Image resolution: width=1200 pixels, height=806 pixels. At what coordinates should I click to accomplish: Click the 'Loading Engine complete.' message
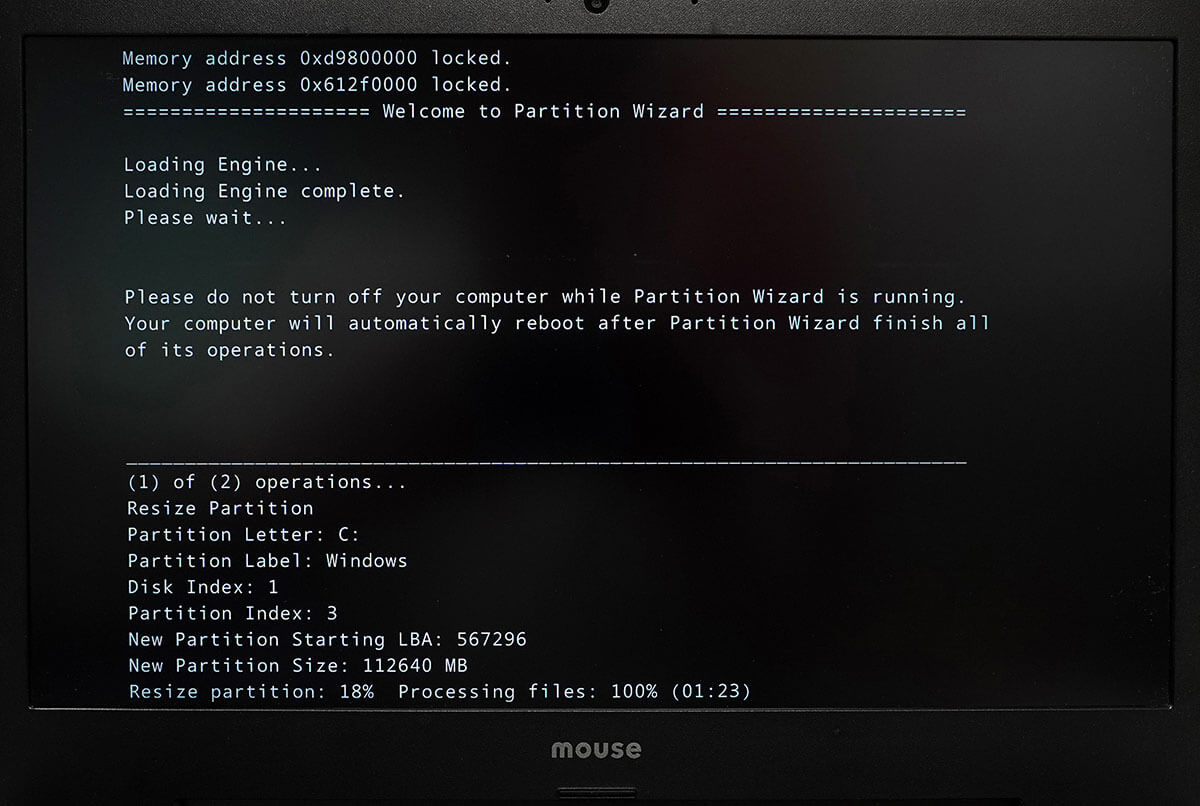264,191
